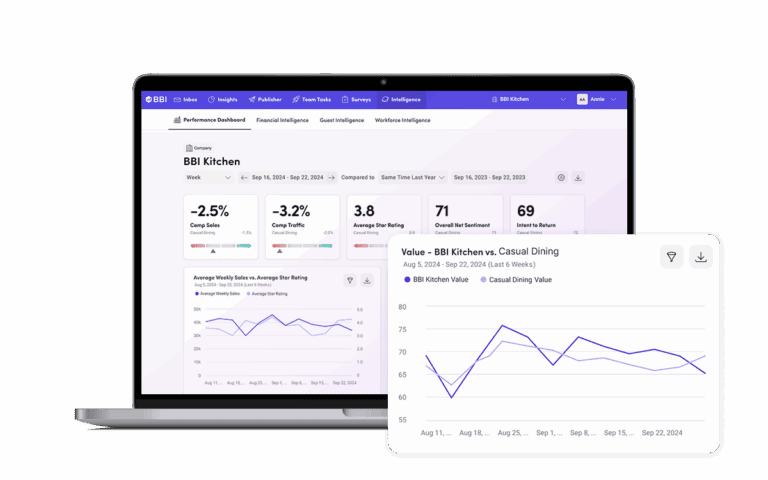The height and width of the screenshot is (480, 768).
Task: Open the Intent to Return 69 card
Action: [x=548, y=214]
